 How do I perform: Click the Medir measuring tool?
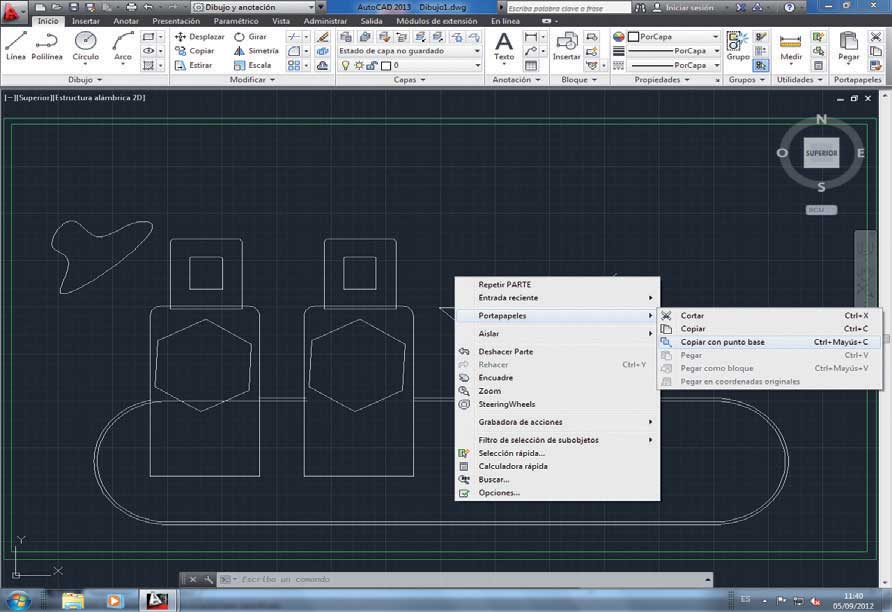(x=791, y=48)
